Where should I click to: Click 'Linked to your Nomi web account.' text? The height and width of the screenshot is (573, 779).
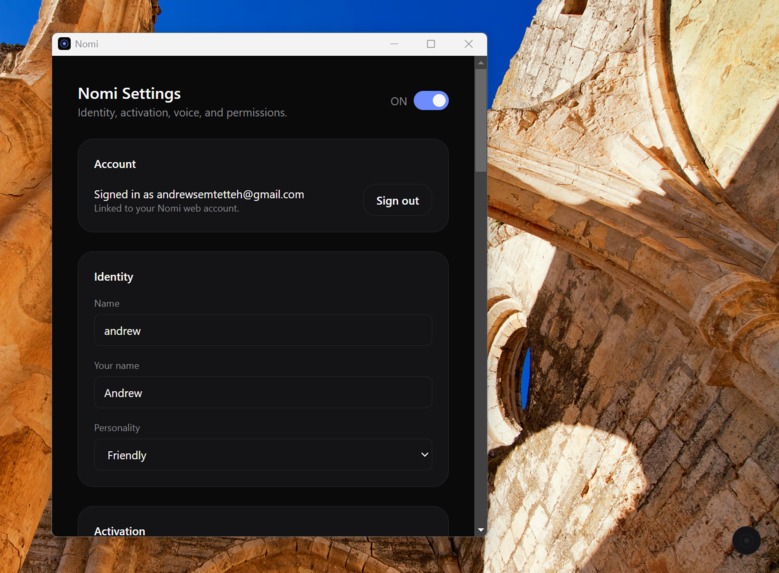(x=166, y=208)
